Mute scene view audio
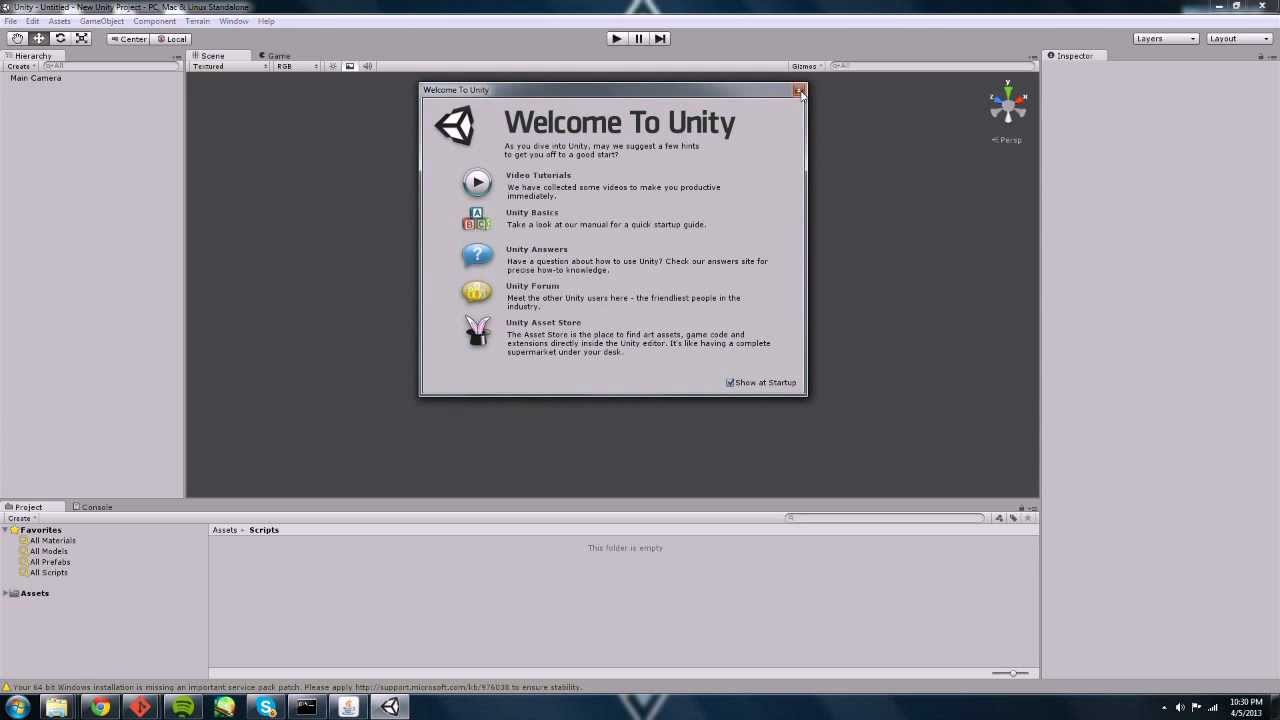 [x=367, y=65]
